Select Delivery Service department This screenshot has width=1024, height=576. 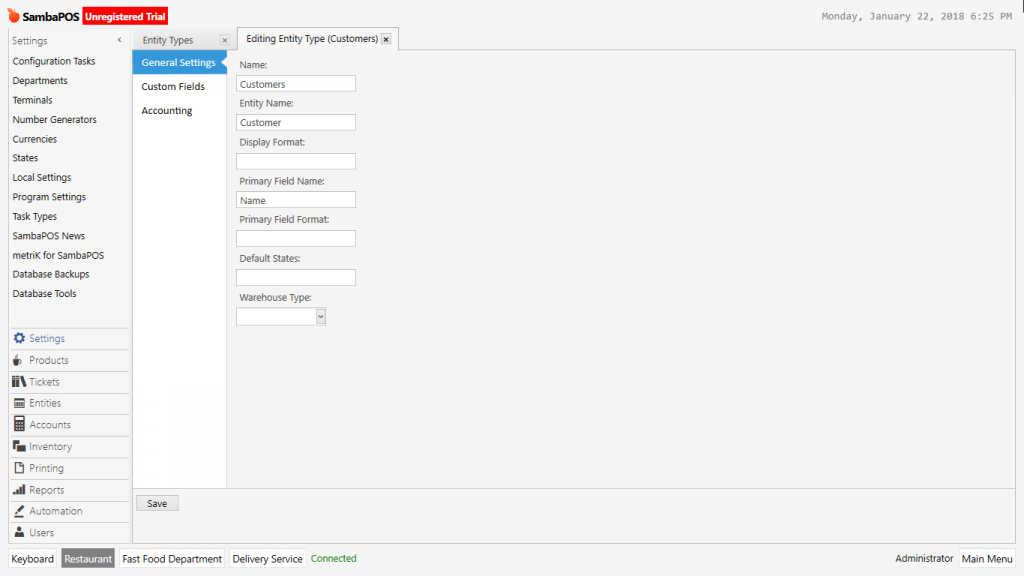[x=267, y=559]
